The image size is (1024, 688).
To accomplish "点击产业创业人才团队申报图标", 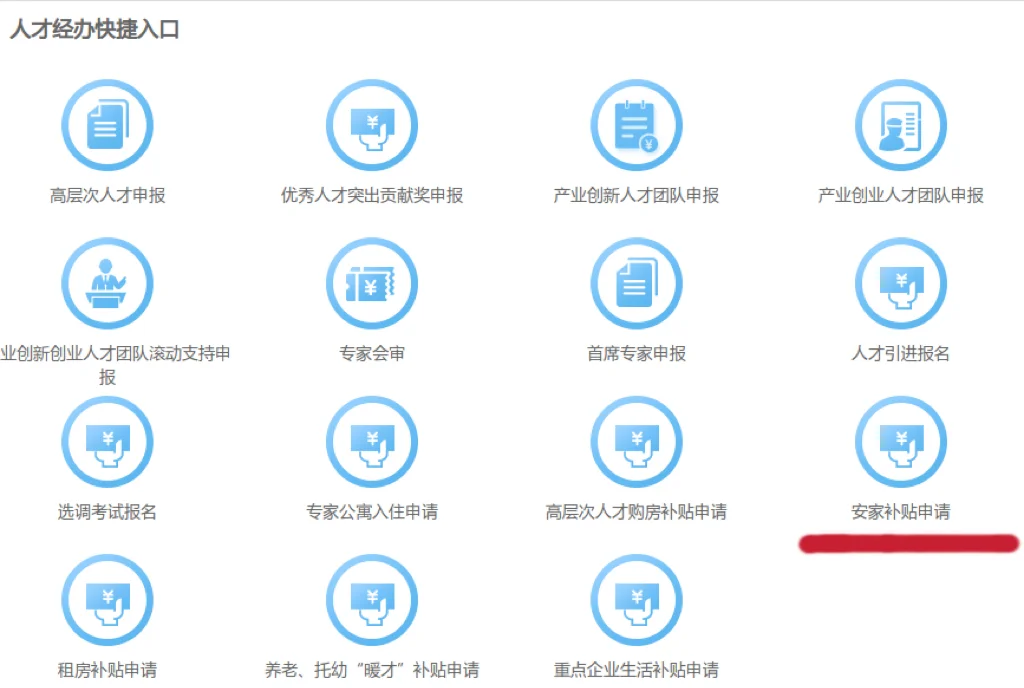I will click(900, 123).
